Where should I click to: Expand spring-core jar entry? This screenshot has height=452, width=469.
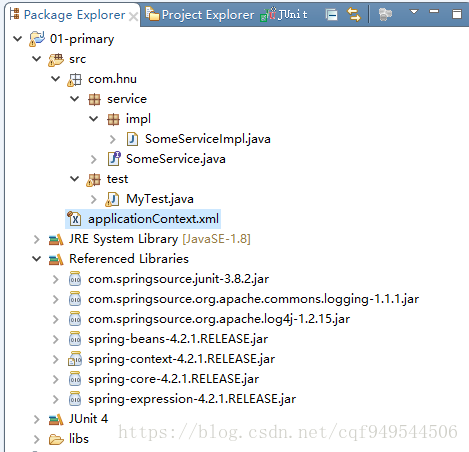click(55, 379)
